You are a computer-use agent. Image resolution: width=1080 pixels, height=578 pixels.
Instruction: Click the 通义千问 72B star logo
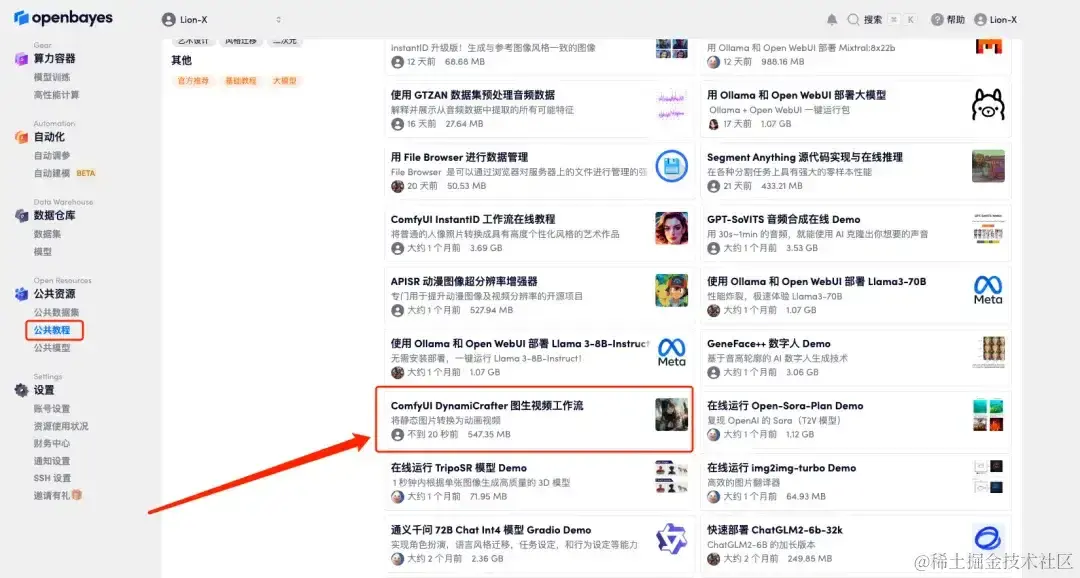[672, 539]
